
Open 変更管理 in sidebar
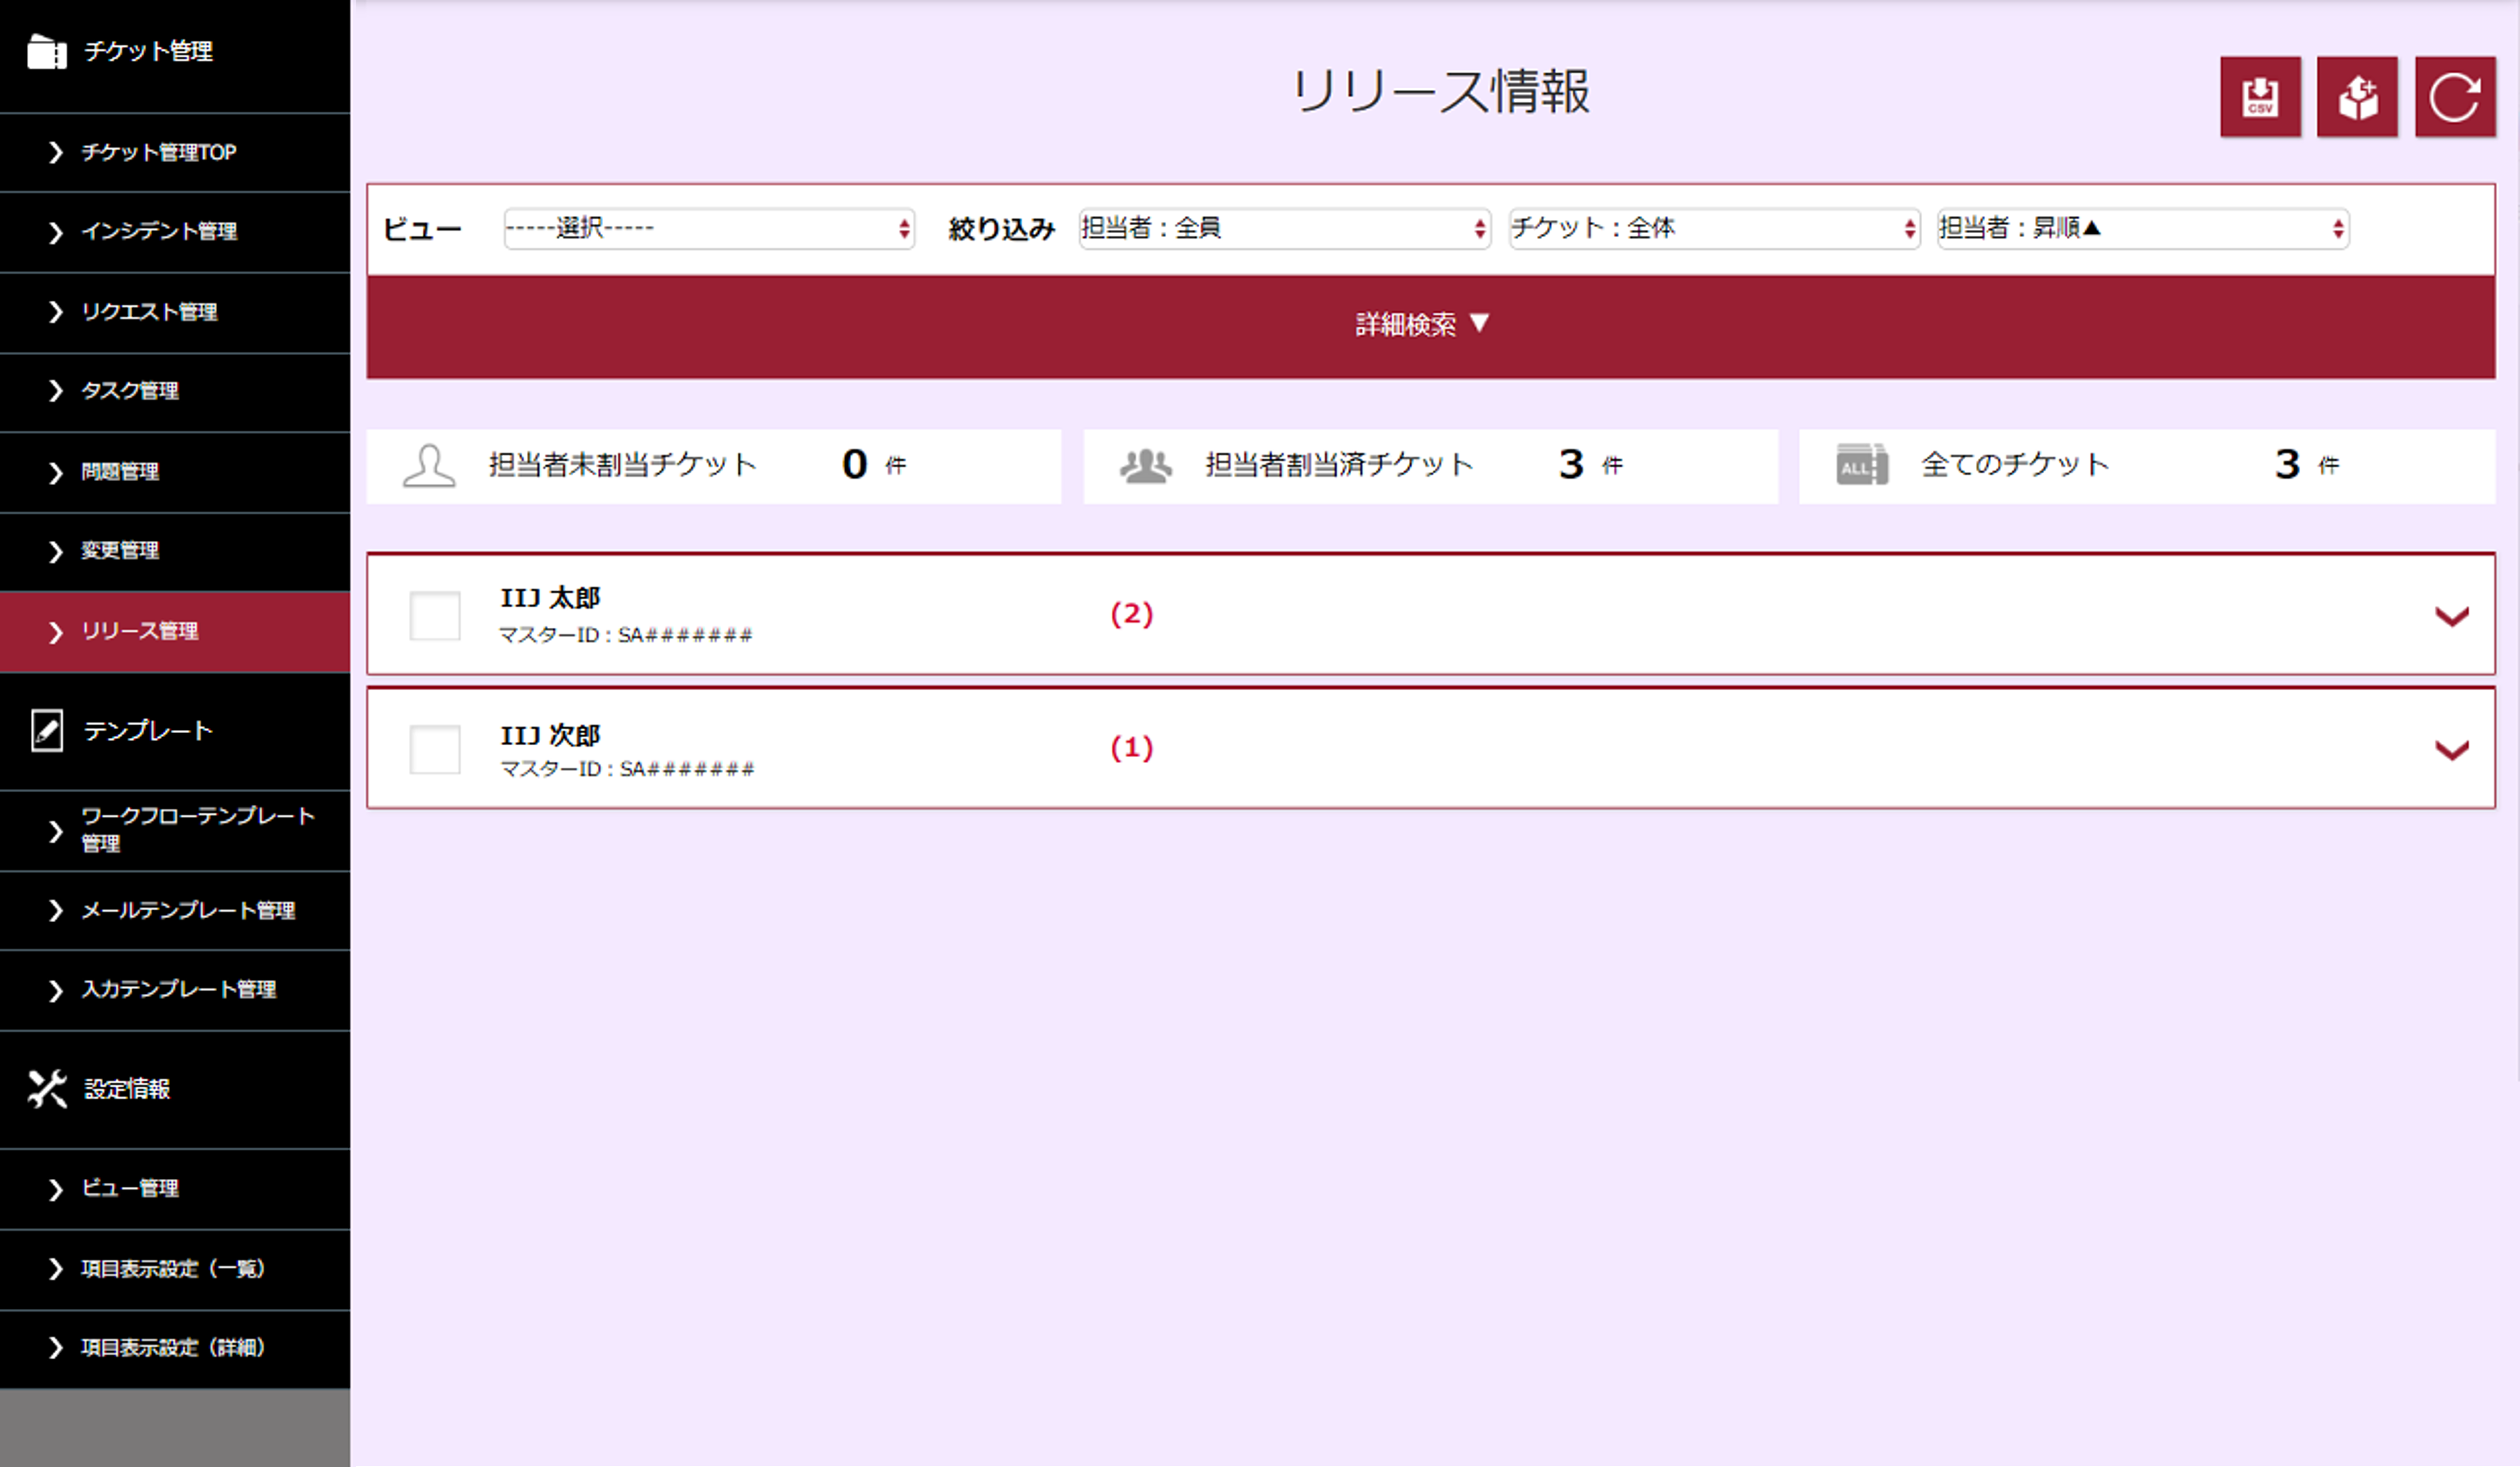pyautogui.click(x=175, y=551)
